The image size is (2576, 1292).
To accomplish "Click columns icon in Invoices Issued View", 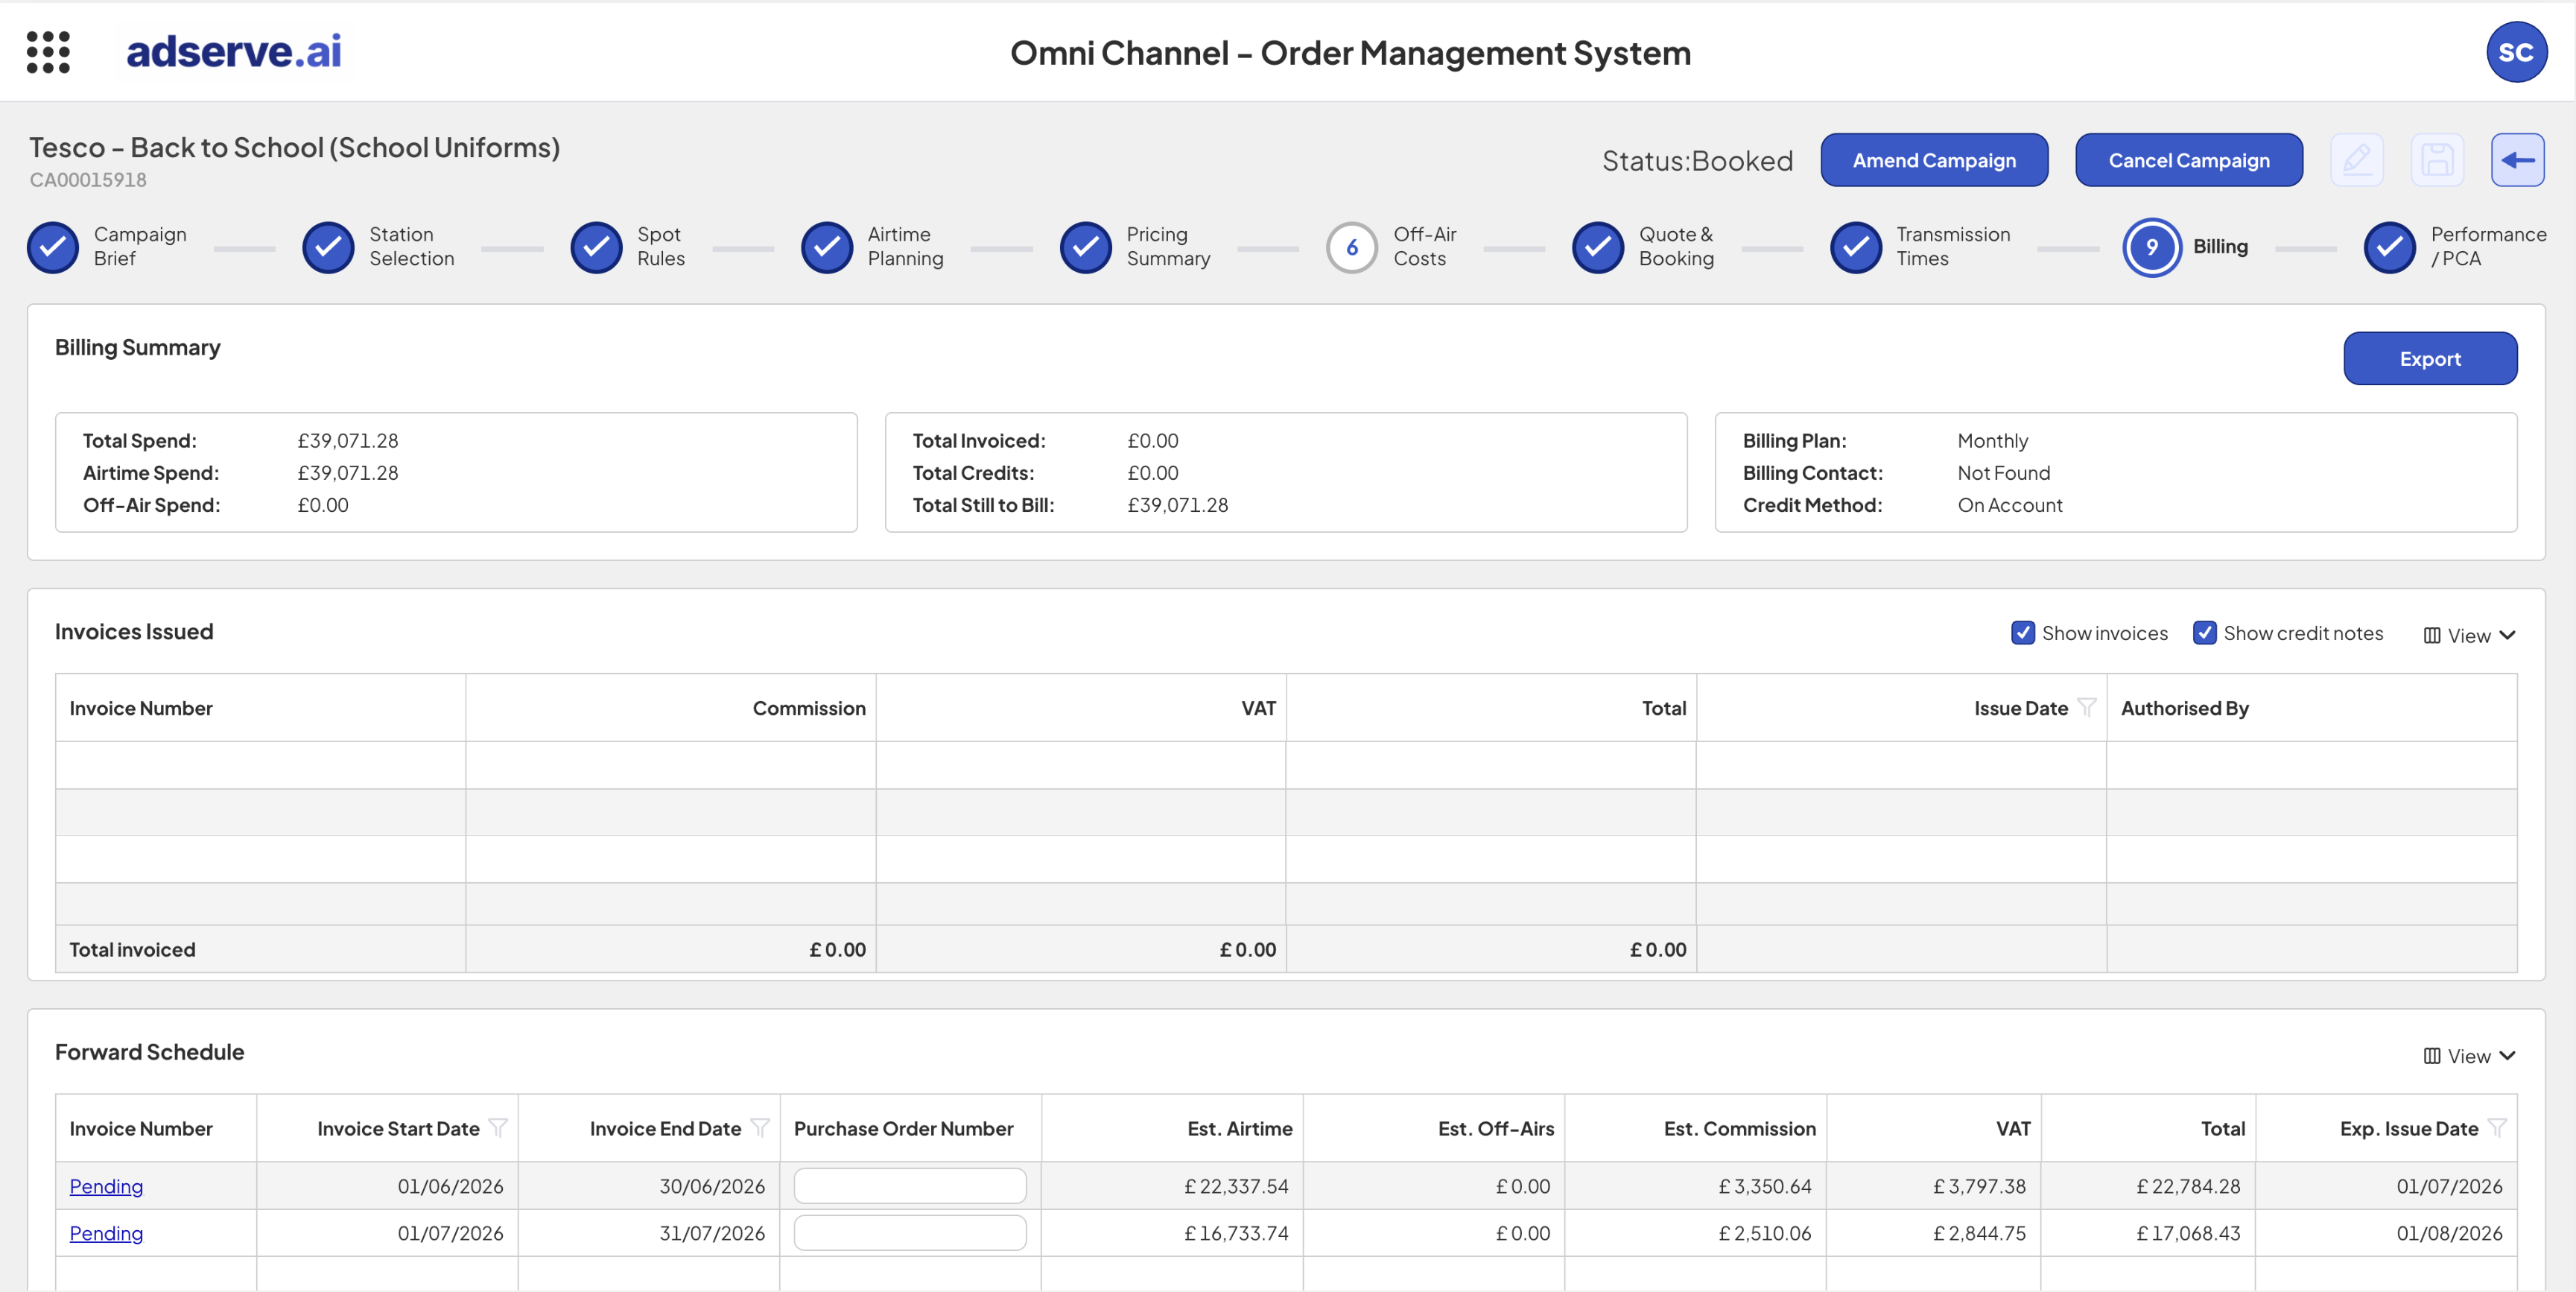I will pos(2432,635).
